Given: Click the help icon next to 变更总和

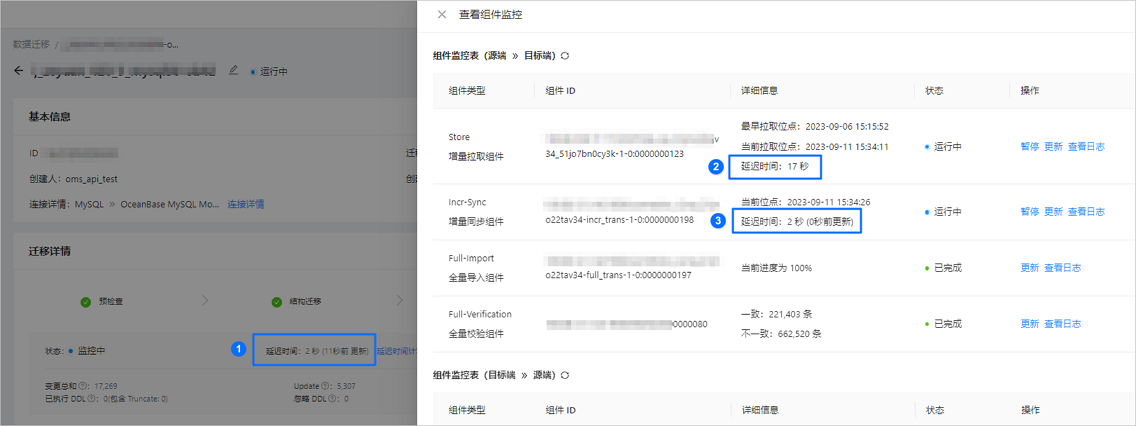Looking at the screenshot, I should click(83, 387).
